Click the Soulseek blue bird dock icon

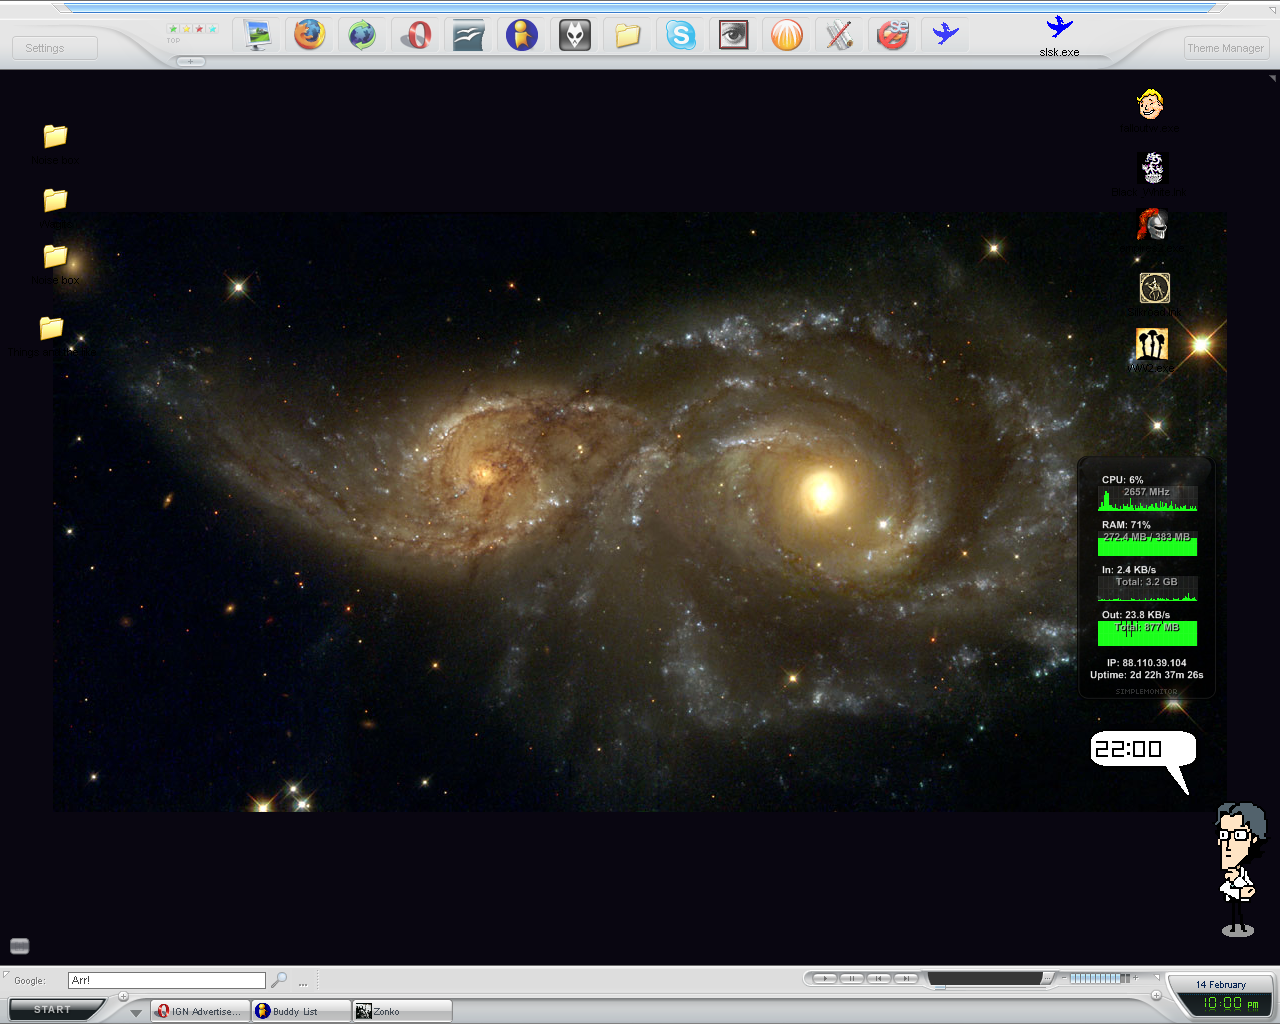[x=945, y=35]
